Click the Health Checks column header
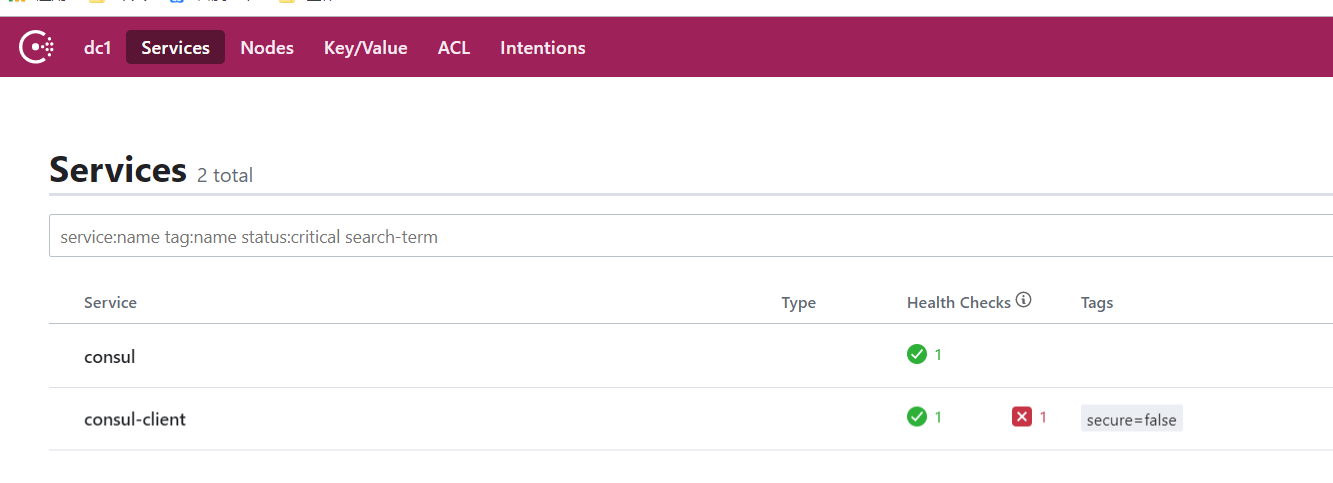Screen dimensions: 1333x483 coord(958,303)
